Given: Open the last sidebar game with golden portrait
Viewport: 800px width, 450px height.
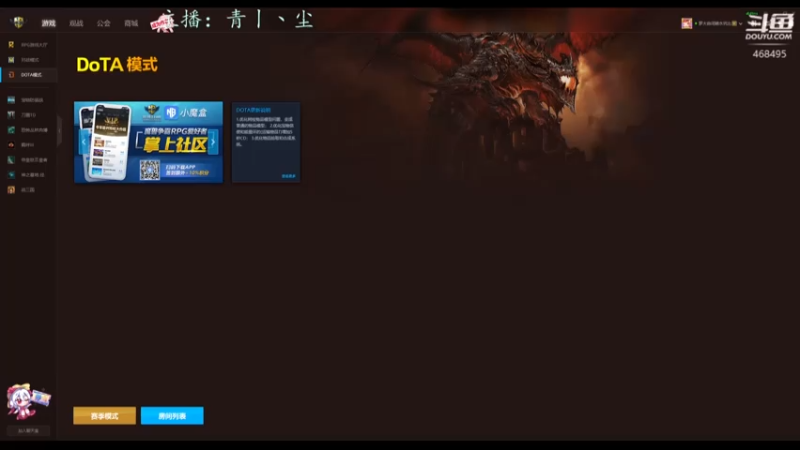Looking at the screenshot, I should (29, 190).
